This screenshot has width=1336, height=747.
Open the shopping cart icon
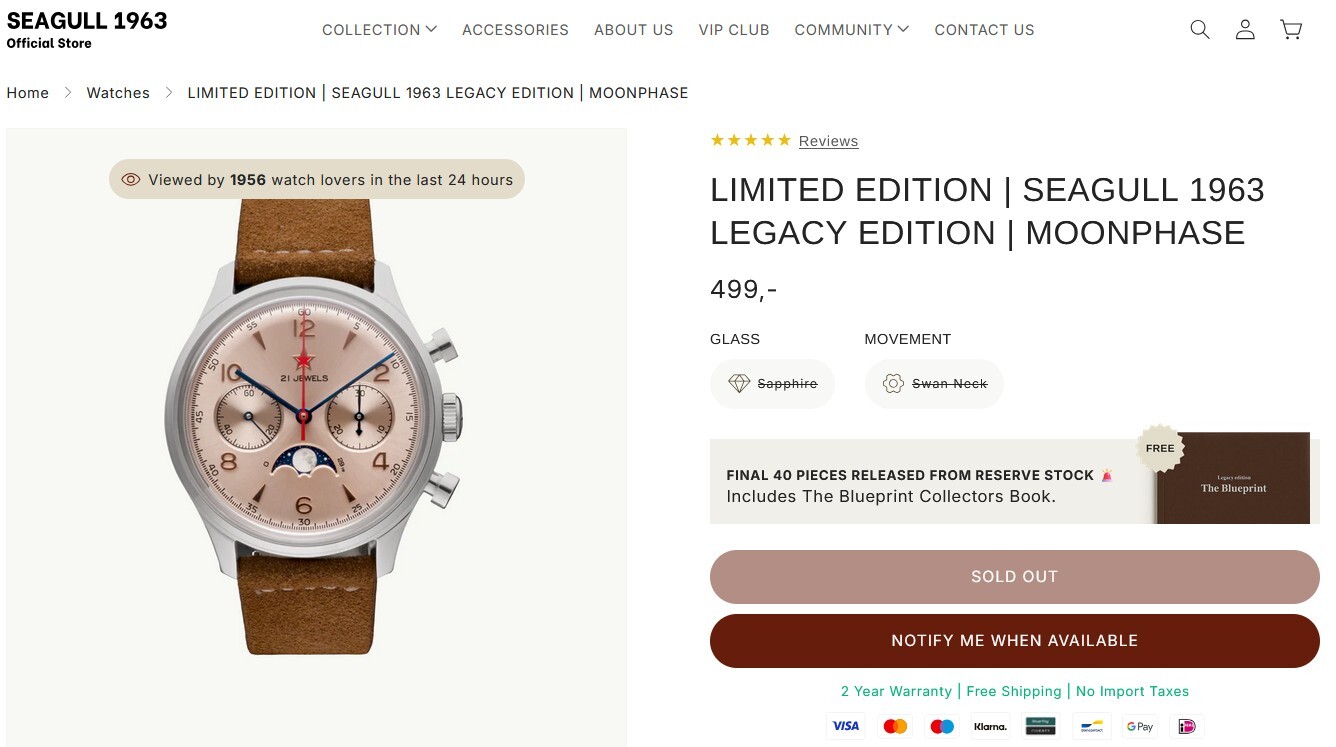click(1291, 30)
